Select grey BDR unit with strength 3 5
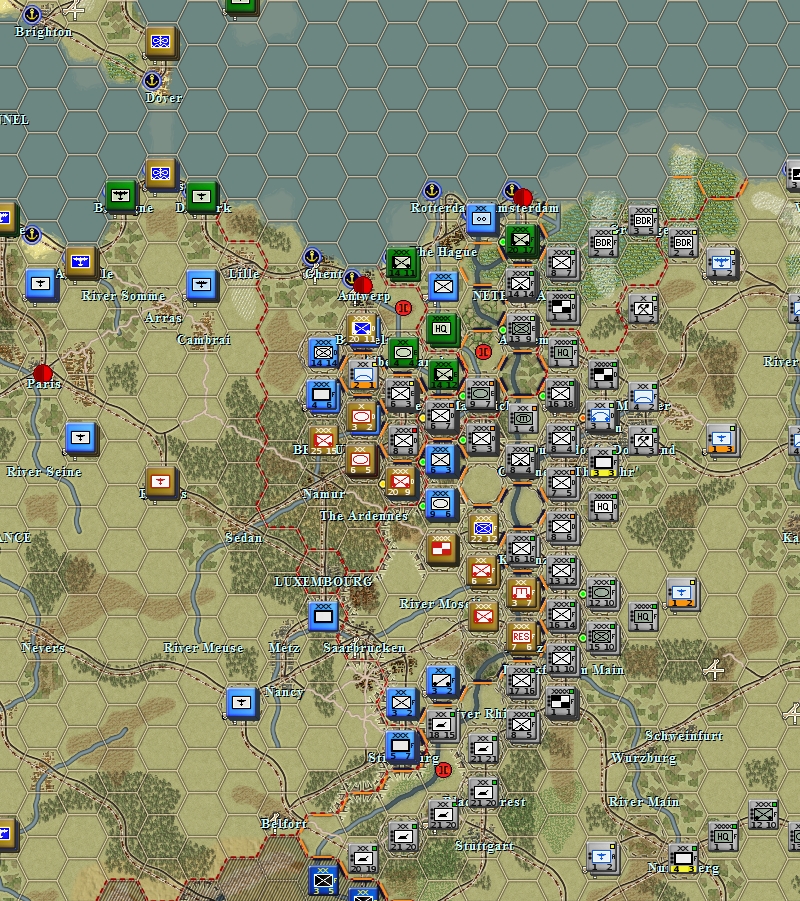Screen dimensions: 800x901 click(x=643, y=221)
